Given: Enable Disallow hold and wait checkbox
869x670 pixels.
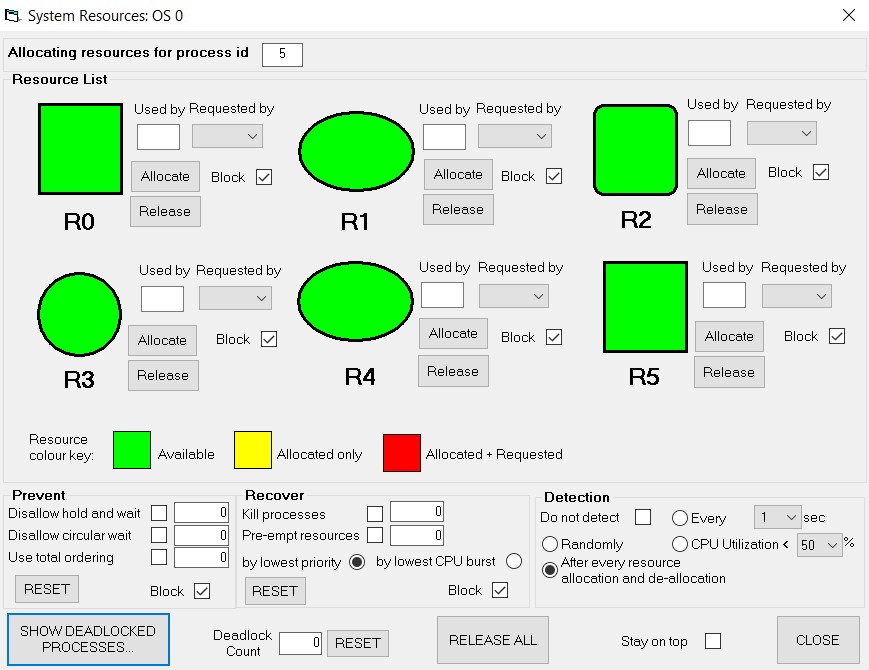Looking at the screenshot, I should (x=159, y=513).
